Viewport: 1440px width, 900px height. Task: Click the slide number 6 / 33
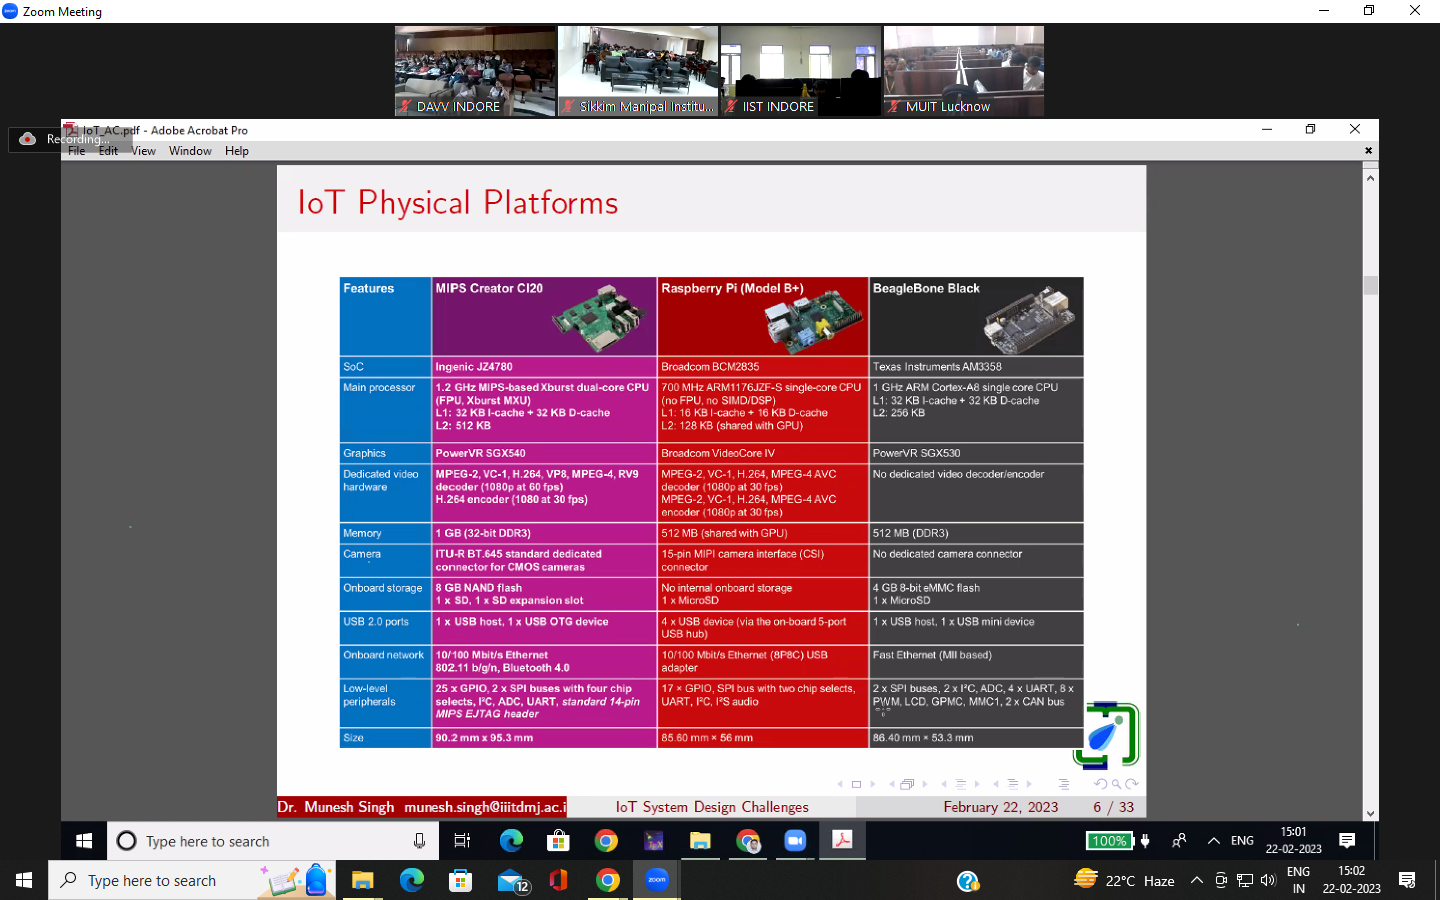(x=1113, y=807)
